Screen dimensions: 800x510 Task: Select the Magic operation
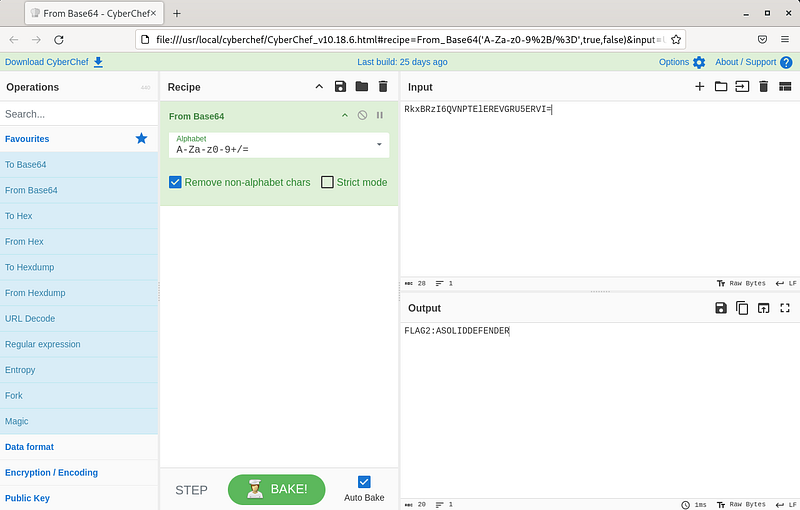point(79,421)
